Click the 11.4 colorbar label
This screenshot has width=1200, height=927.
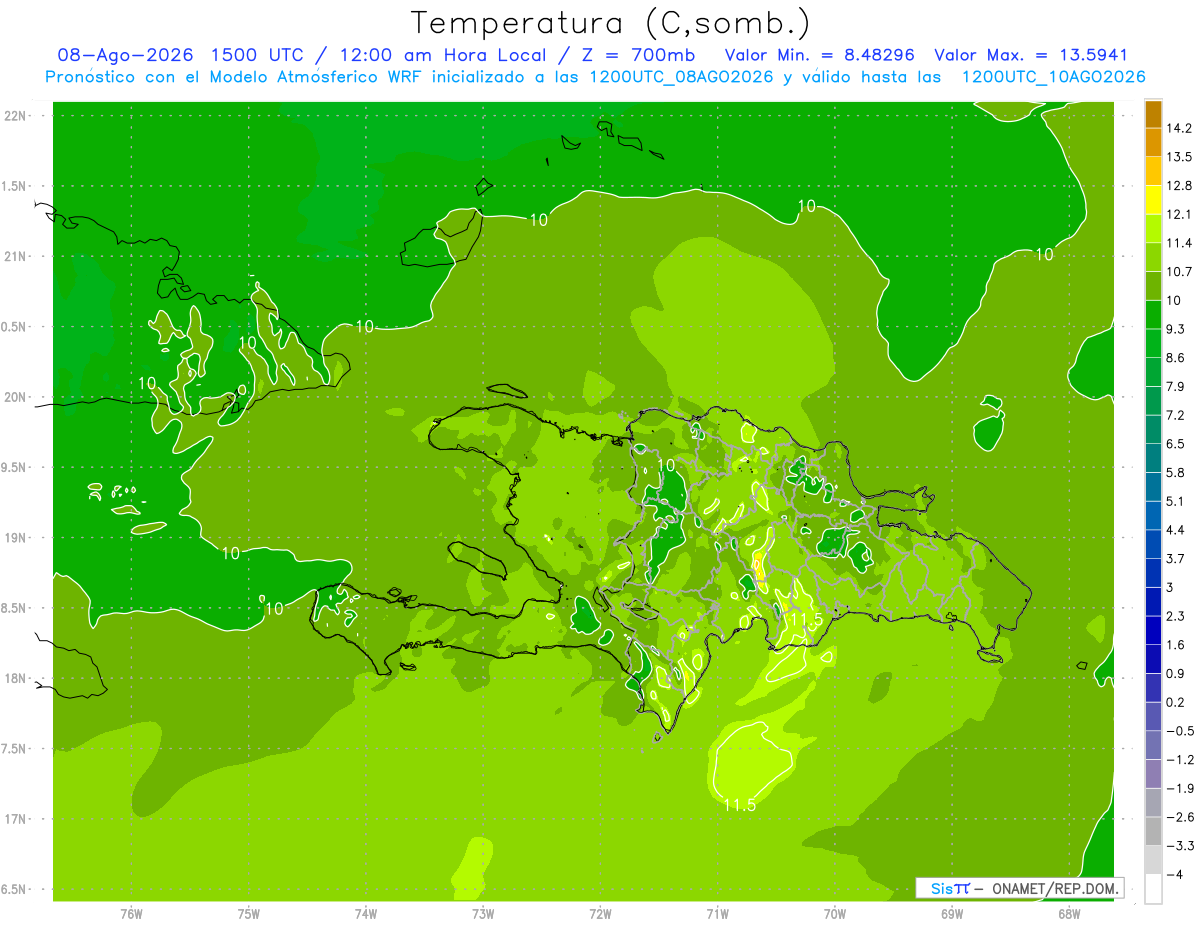[x=1178, y=243]
